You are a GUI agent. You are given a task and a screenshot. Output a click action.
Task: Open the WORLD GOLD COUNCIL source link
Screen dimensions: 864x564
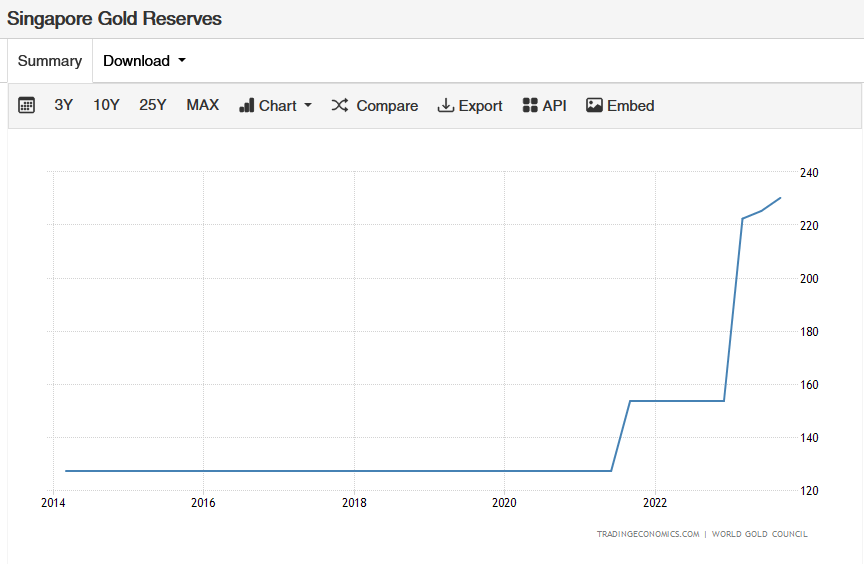760,534
